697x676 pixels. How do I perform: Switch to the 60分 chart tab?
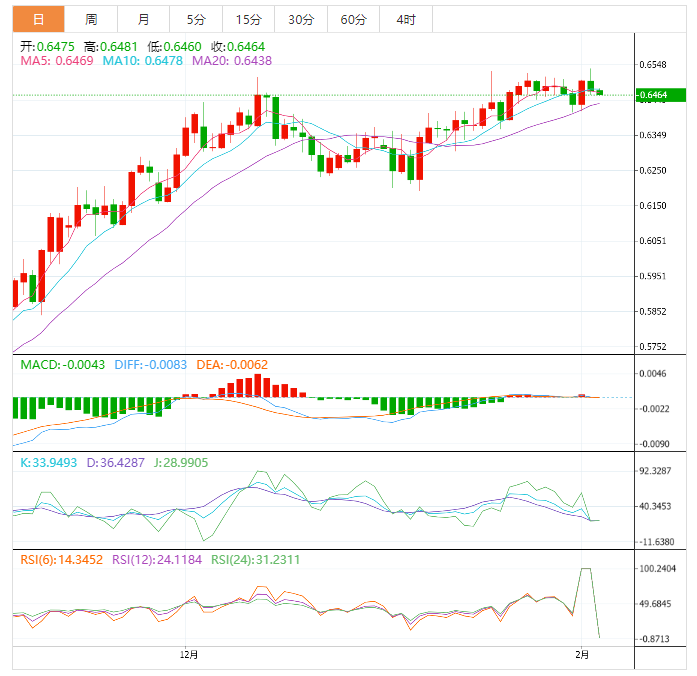(x=353, y=19)
